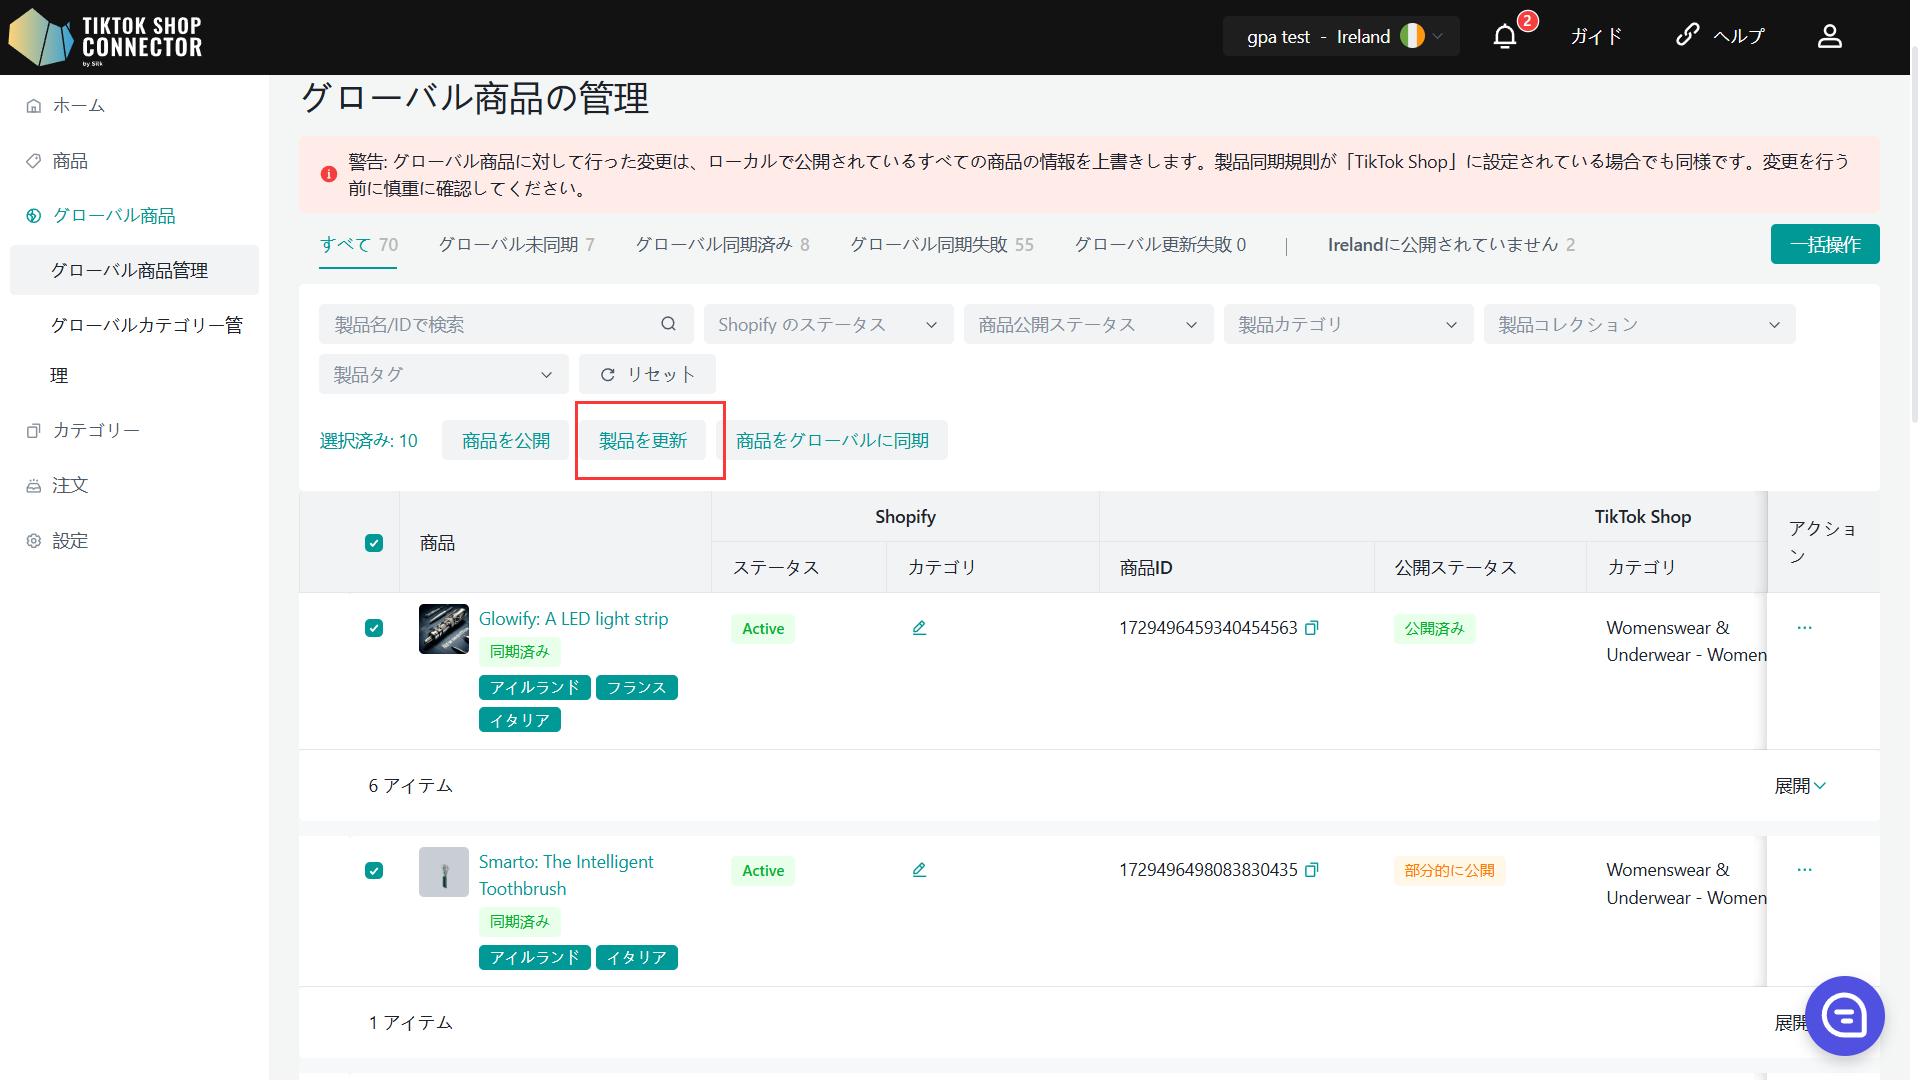Uncheck the Smarto Toothbrush row

click(374, 870)
